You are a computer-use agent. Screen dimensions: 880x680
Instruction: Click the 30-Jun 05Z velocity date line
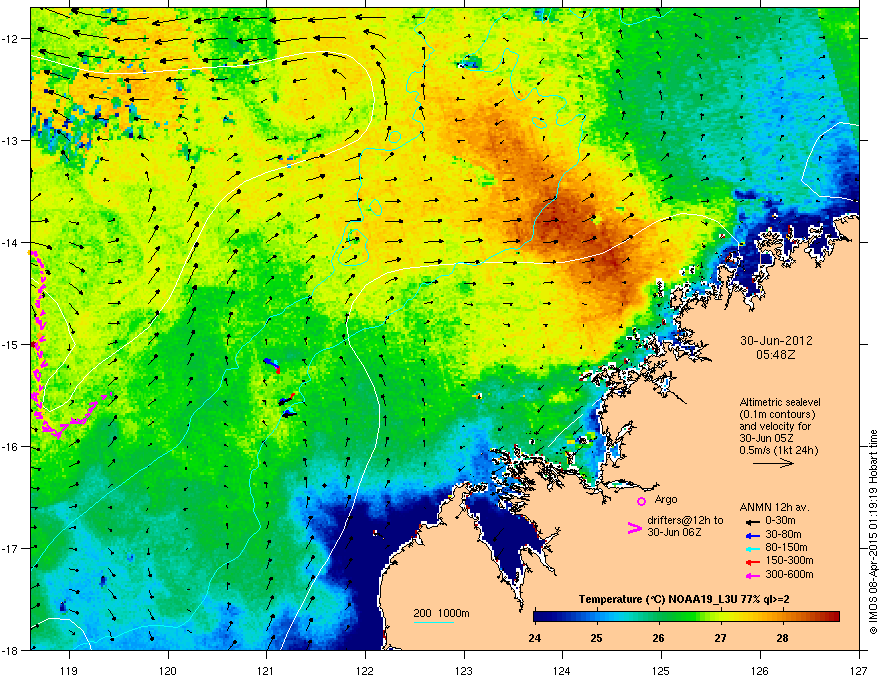click(x=766, y=438)
